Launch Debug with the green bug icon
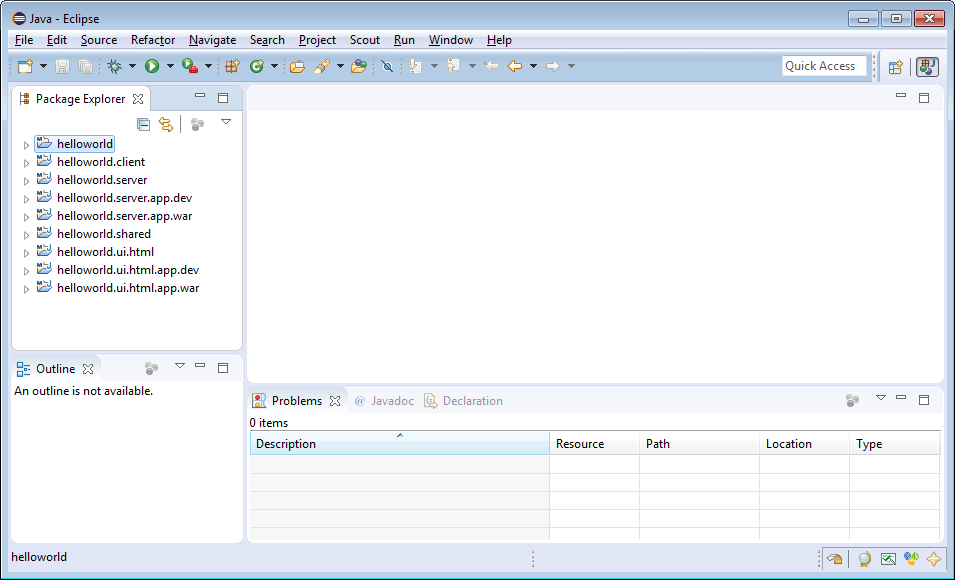The height and width of the screenshot is (580, 955). 115,66
